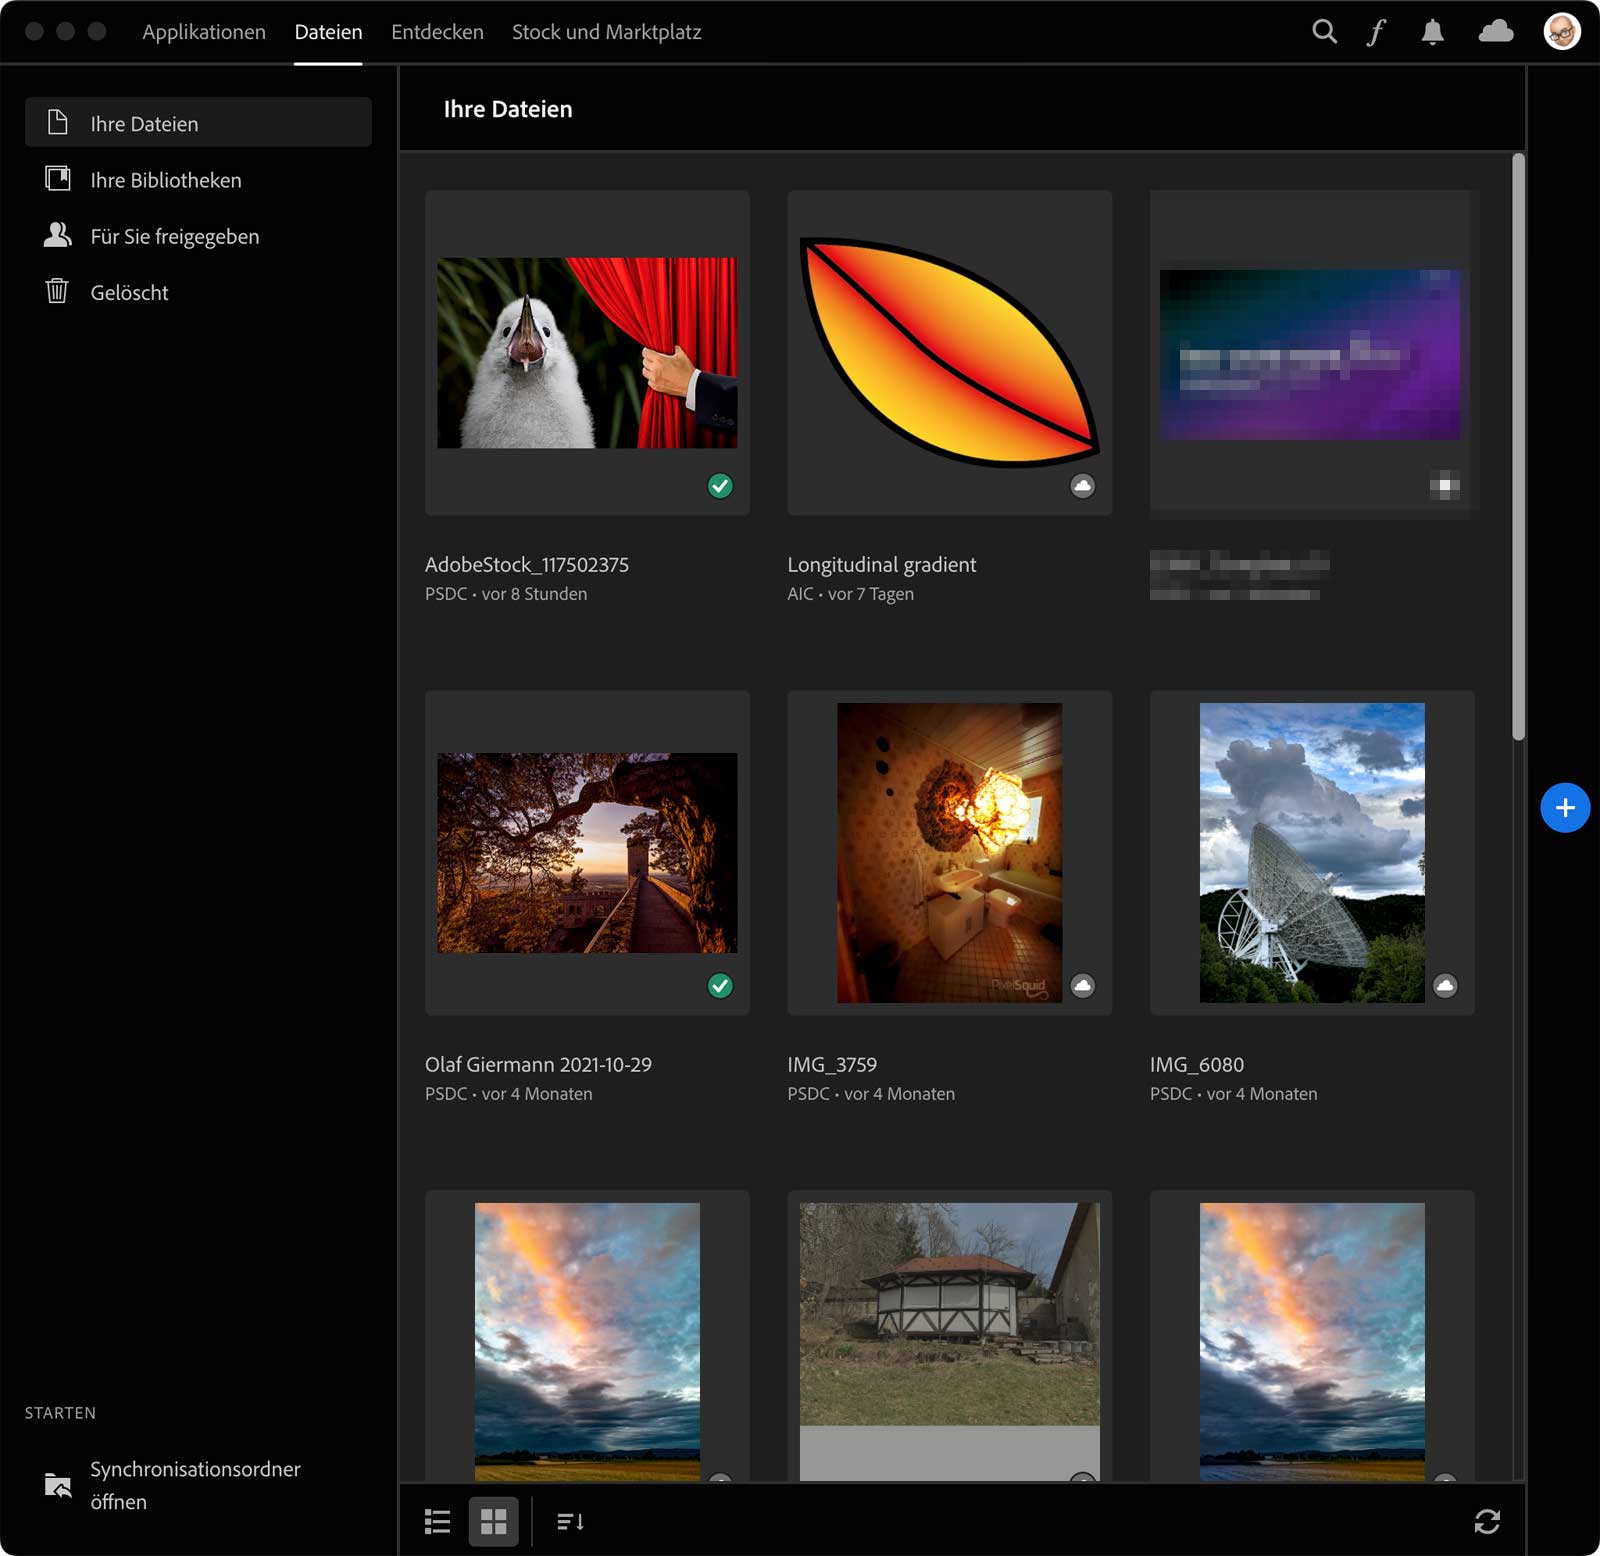The width and height of the screenshot is (1600, 1556).
Task: Switch to grid view
Action: [x=494, y=1521]
